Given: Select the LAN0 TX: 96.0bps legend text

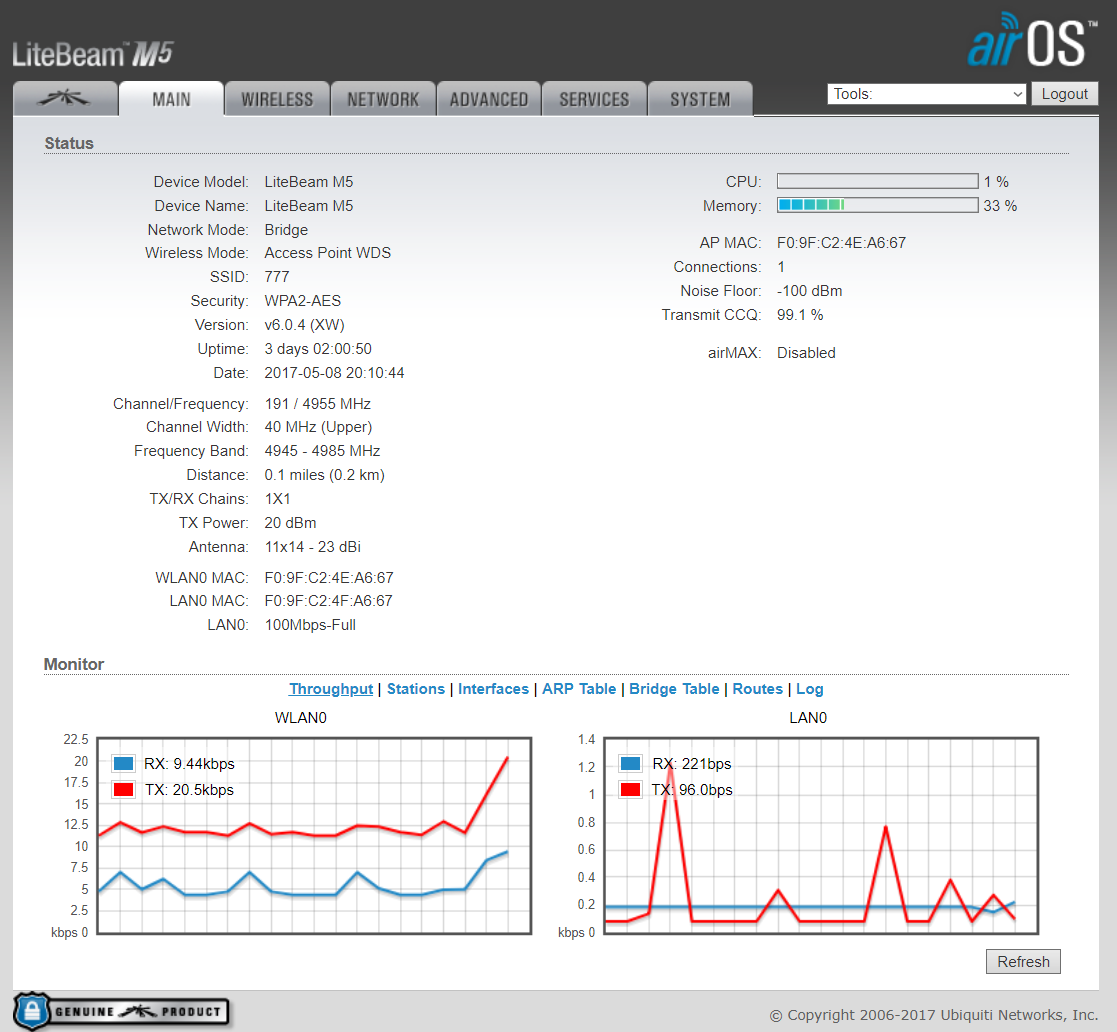Looking at the screenshot, I should pos(692,790).
